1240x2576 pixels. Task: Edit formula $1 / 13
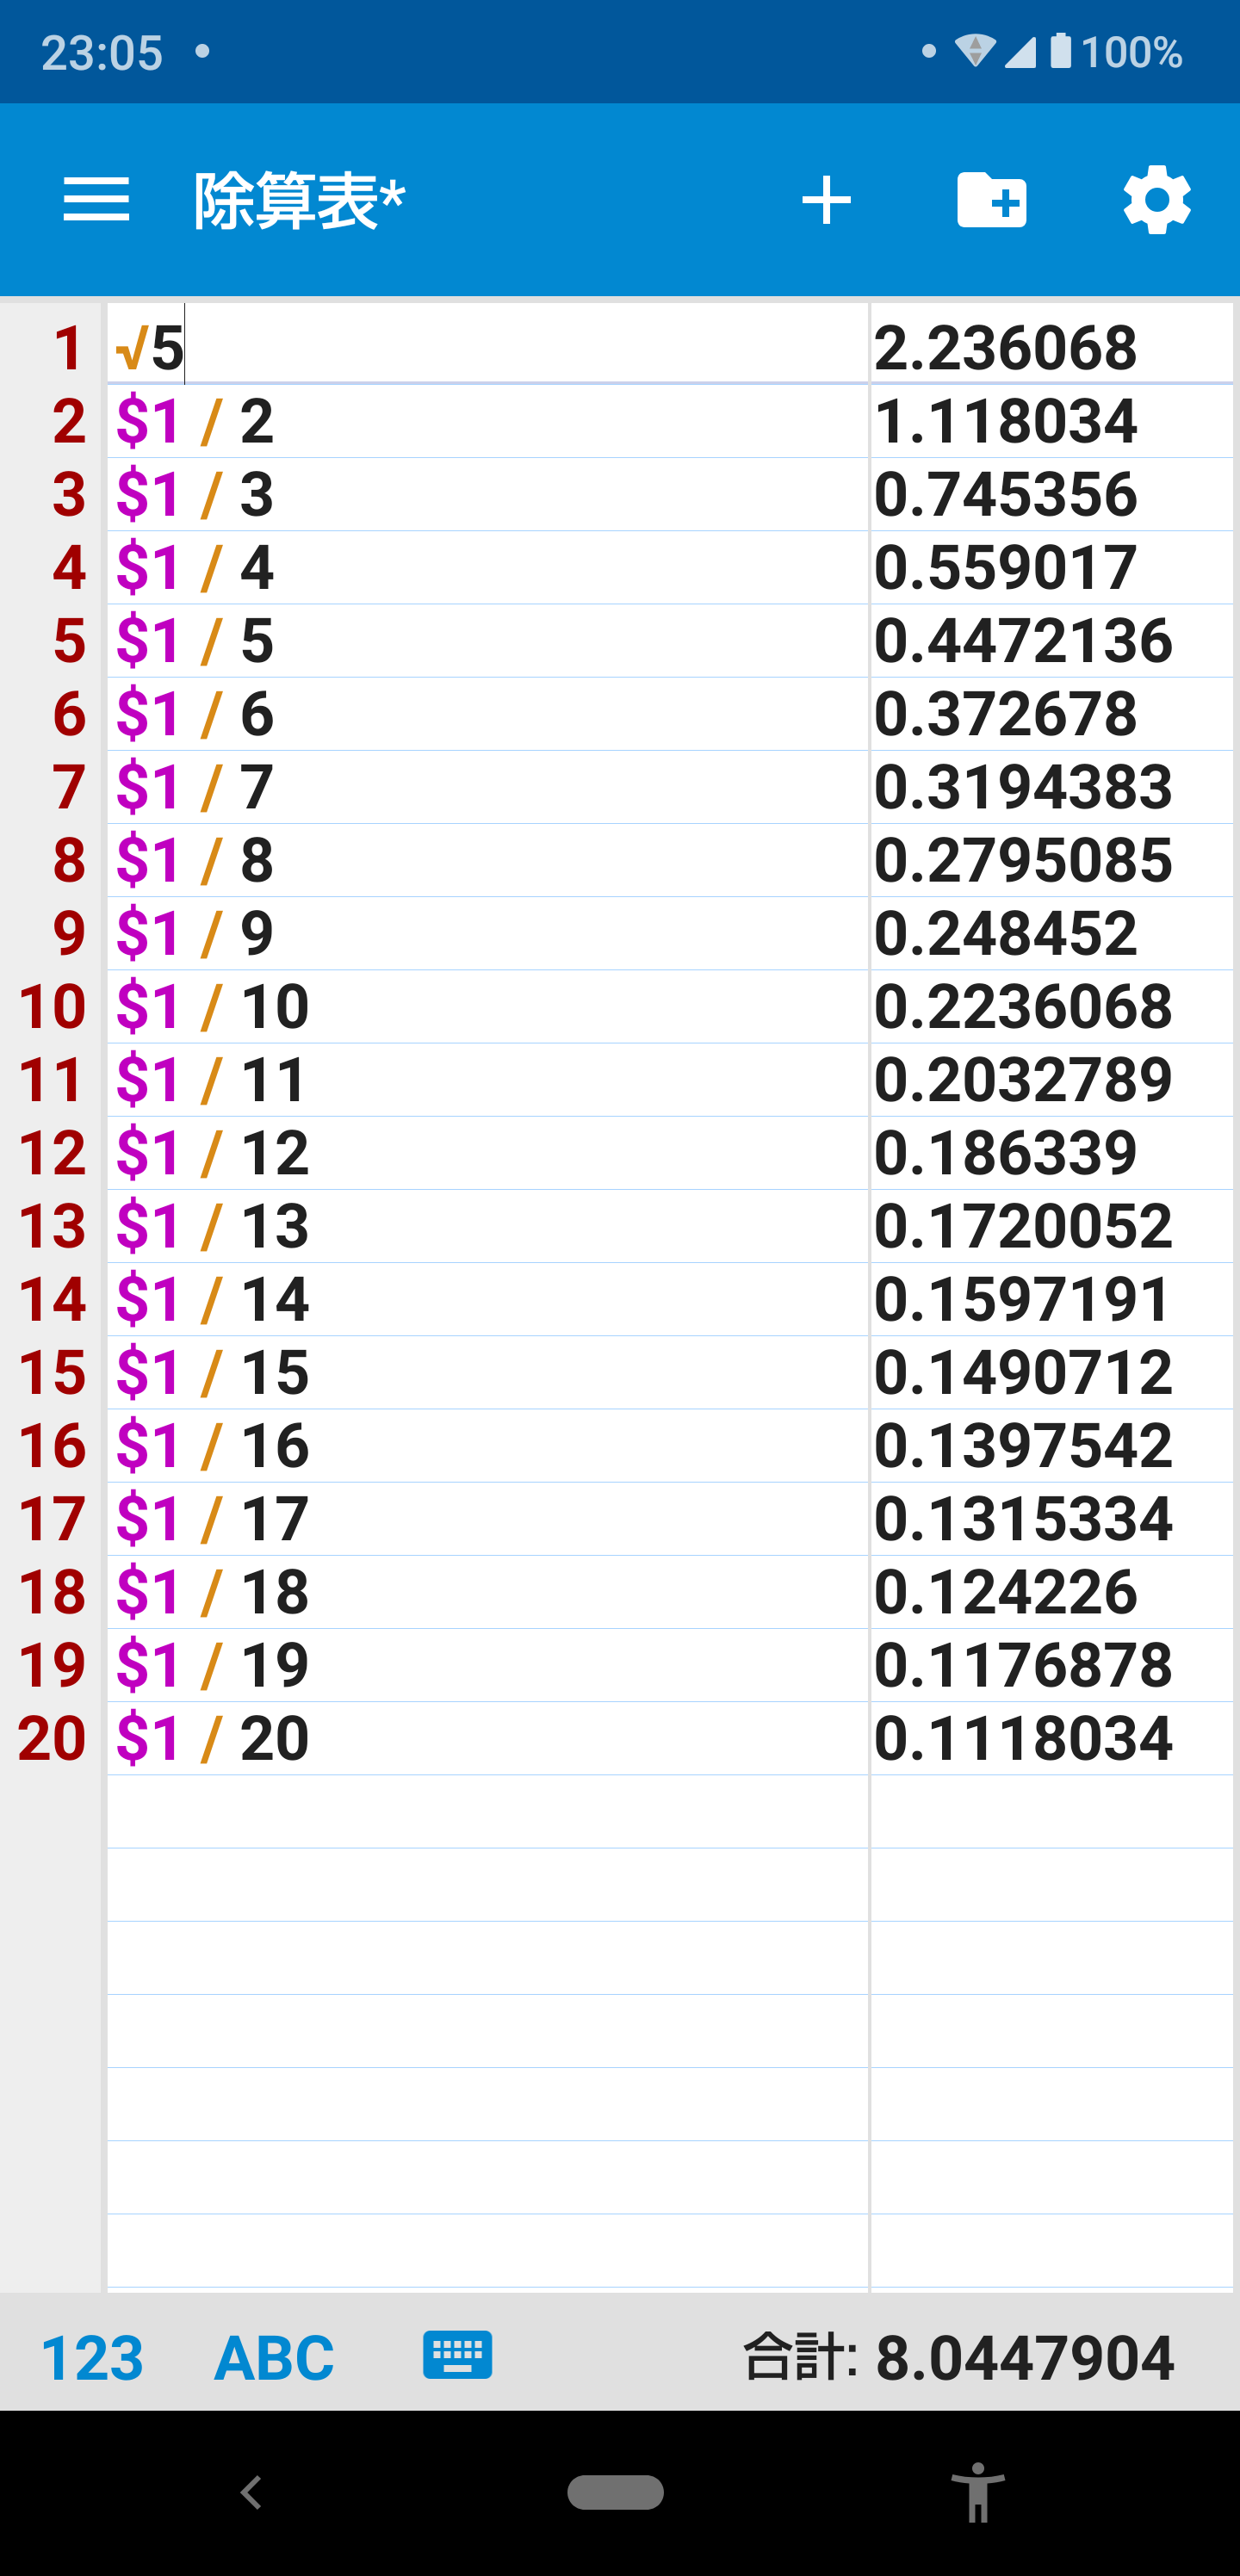[488, 1225]
